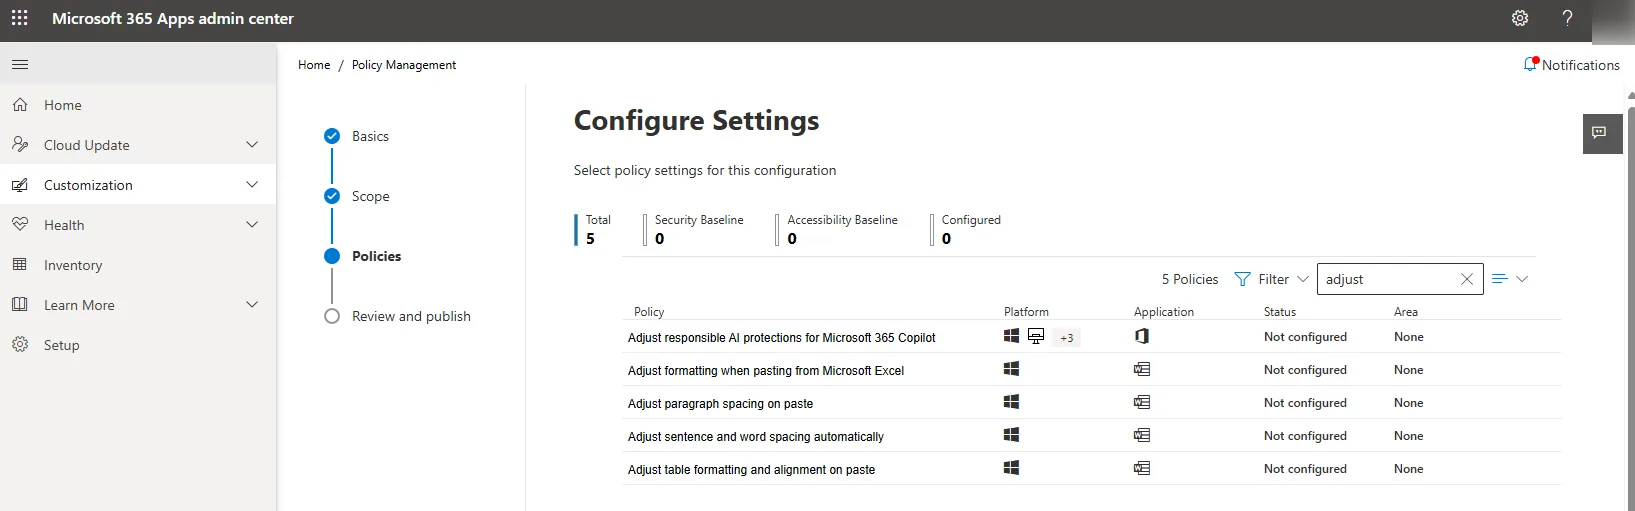Sort by the Area column header
1635x511 pixels.
click(x=1406, y=312)
